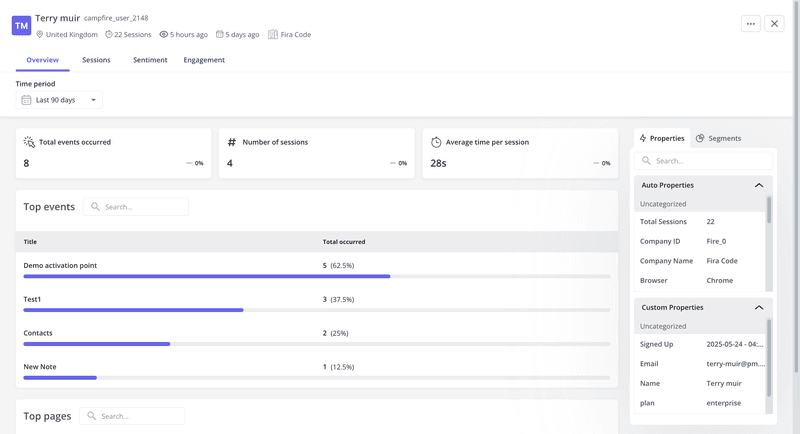Image resolution: width=800 pixels, height=434 pixels.
Task: Click the Fira Code company building icon
Action: [272, 35]
